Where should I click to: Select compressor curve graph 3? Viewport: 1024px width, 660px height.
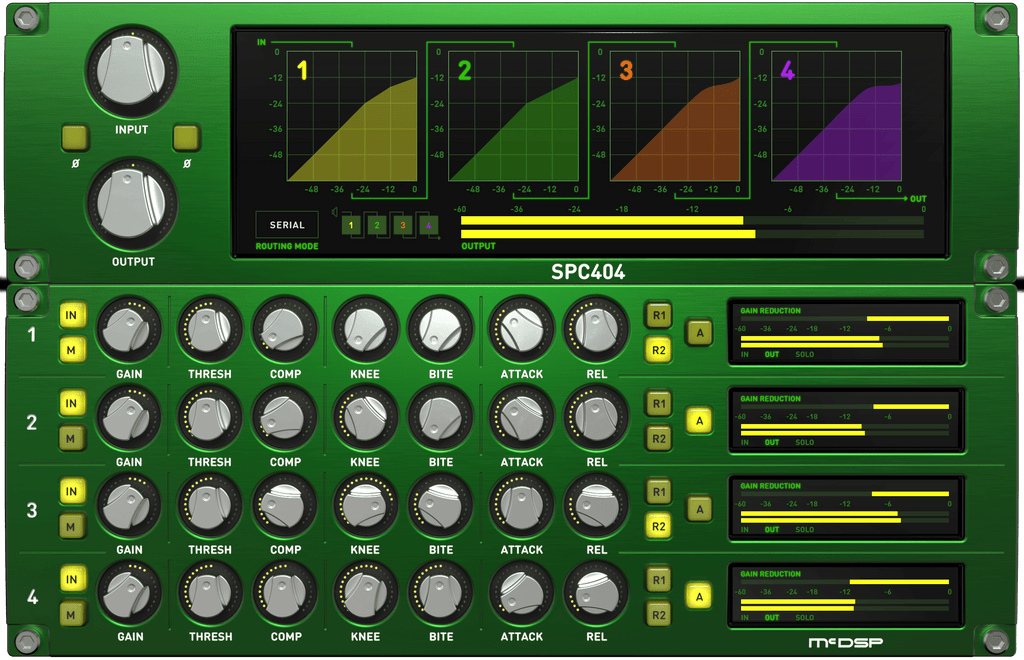(x=675, y=116)
